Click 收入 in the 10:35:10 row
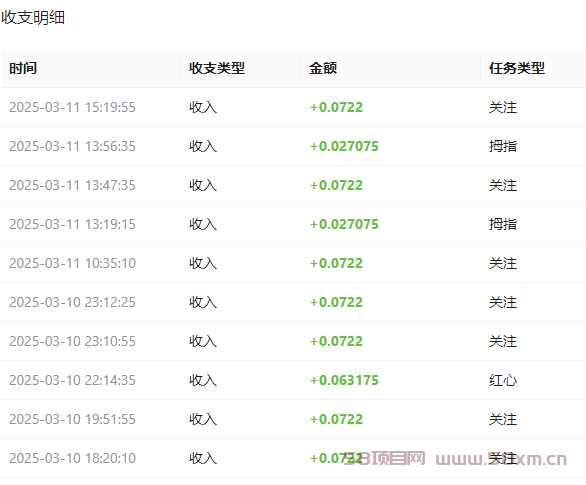The height and width of the screenshot is (485, 586). [203, 263]
